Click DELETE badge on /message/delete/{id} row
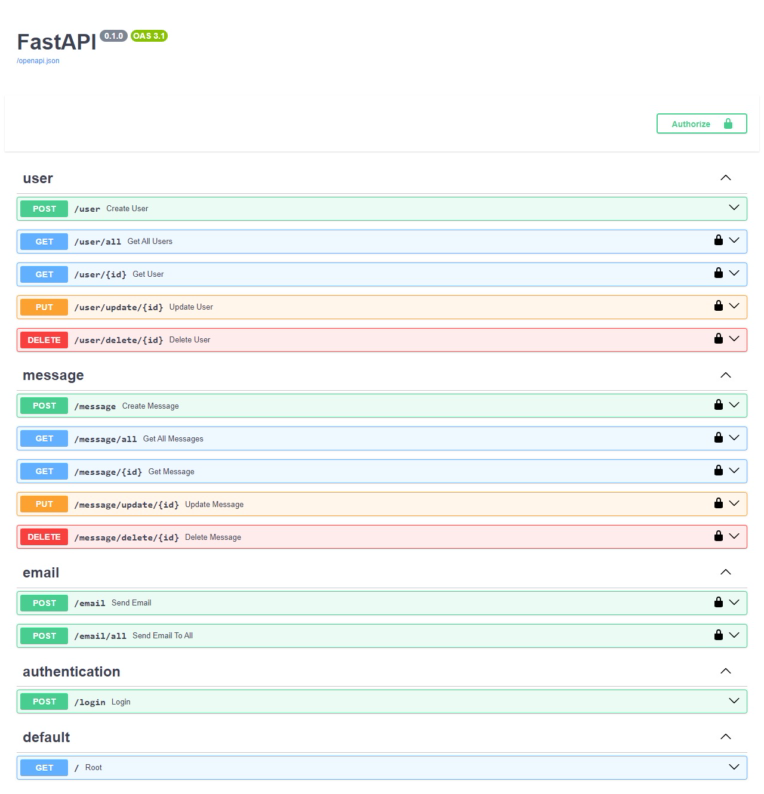764x794 pixels. tap(44, 537)
